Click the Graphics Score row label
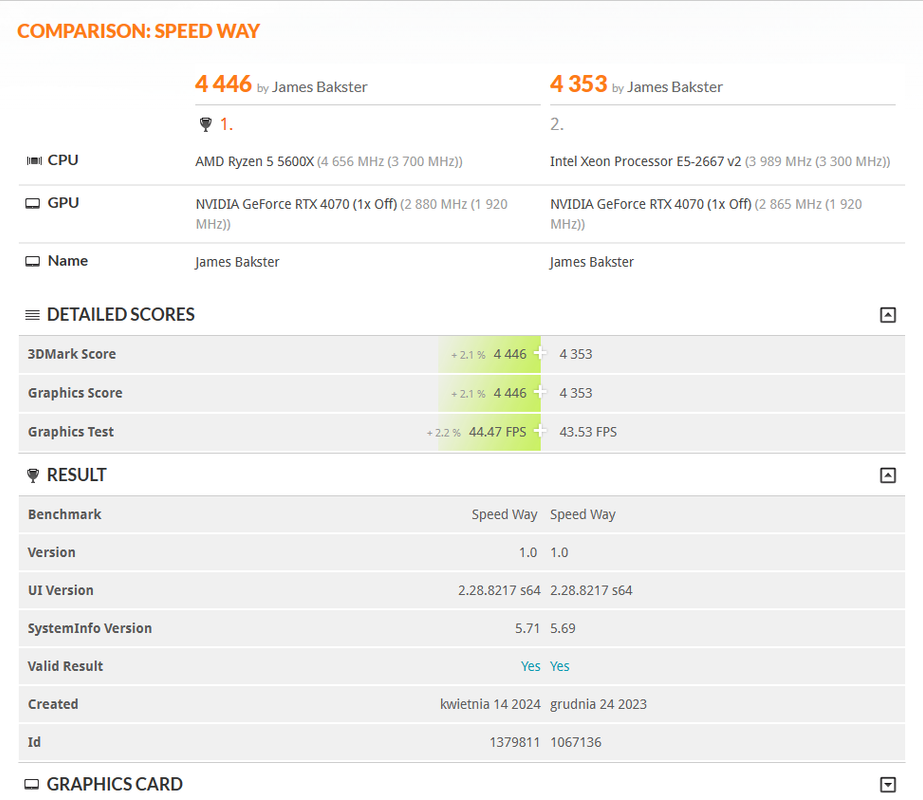The image size is (923, 800). coord(75,393)
